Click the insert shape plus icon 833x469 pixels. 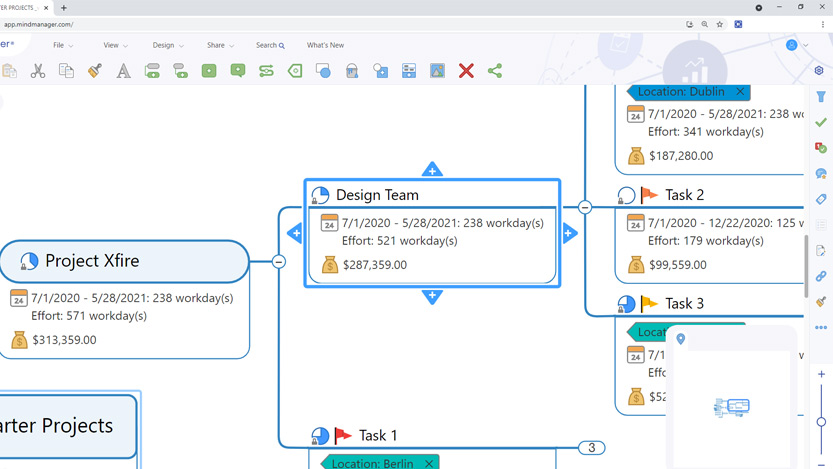pos(380,71)
